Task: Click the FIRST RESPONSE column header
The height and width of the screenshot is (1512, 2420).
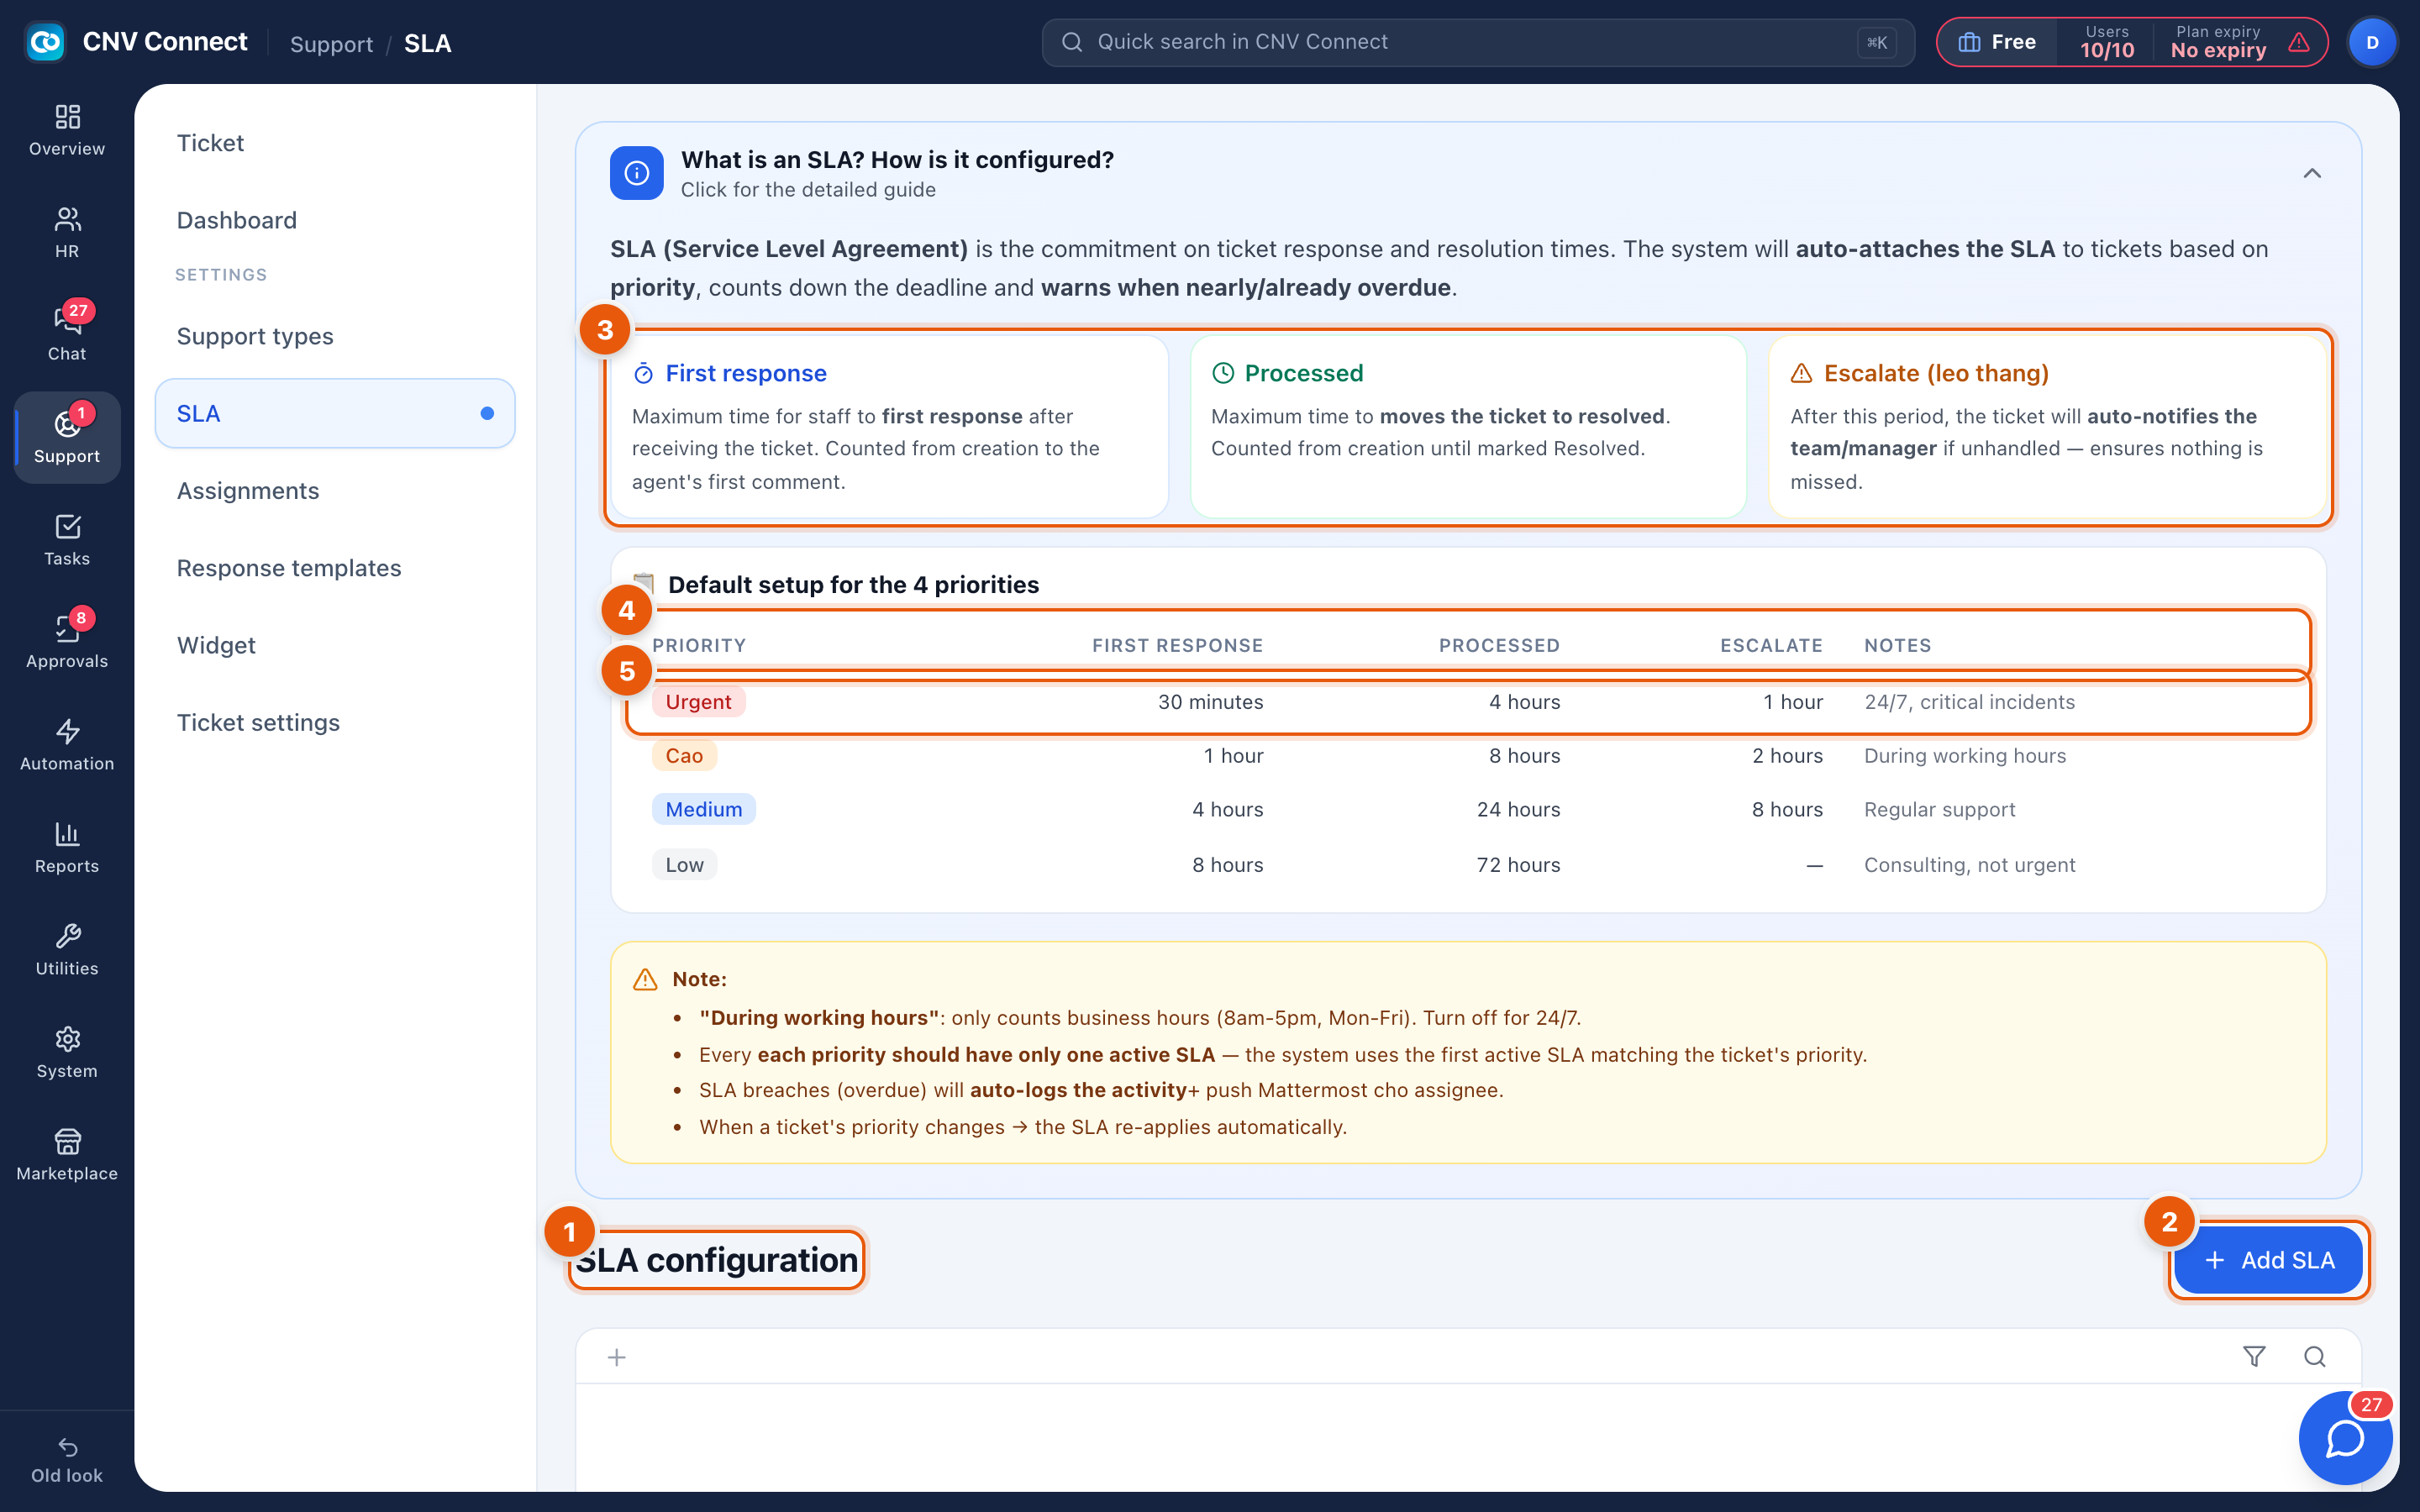Action: point(1177,646)
